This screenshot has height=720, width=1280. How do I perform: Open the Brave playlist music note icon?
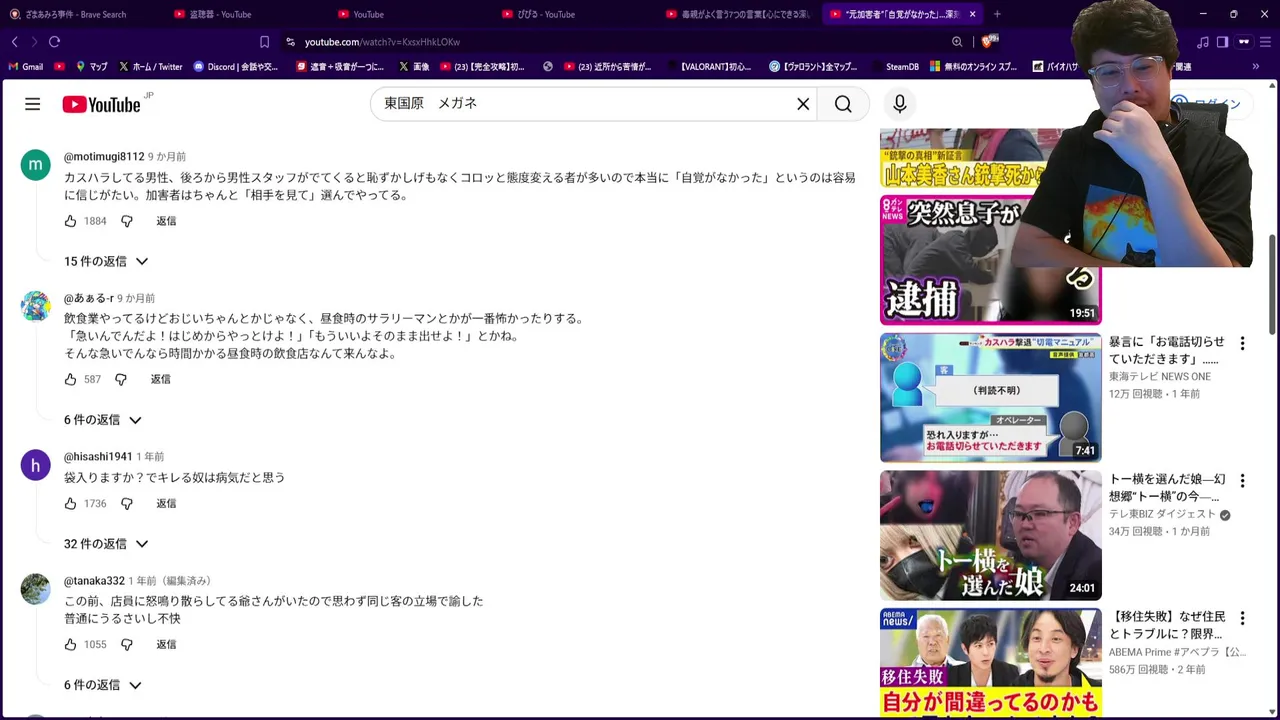click(x=1203, y=42)
